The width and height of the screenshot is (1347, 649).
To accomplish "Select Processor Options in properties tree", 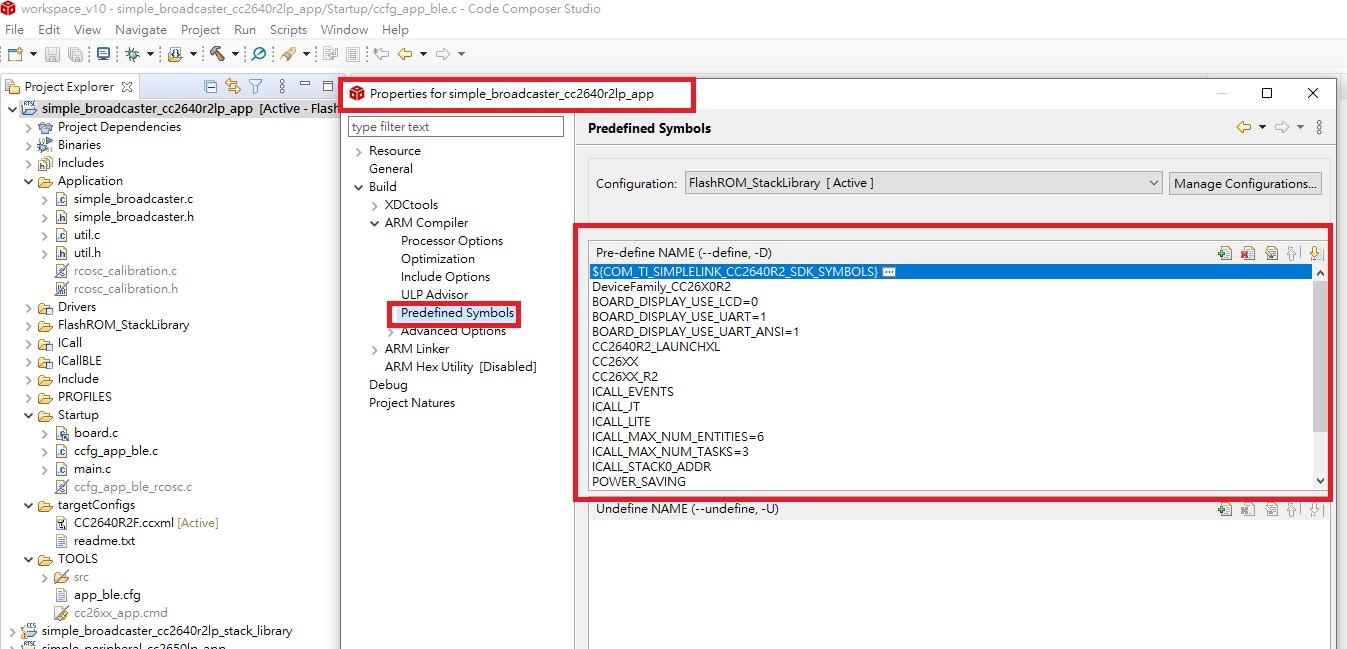I will (452, 241).
